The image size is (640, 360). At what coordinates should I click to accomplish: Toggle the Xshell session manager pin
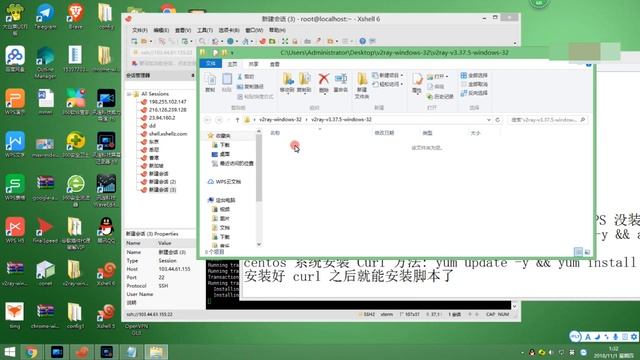pyautogui.click(x=192, y=76)
